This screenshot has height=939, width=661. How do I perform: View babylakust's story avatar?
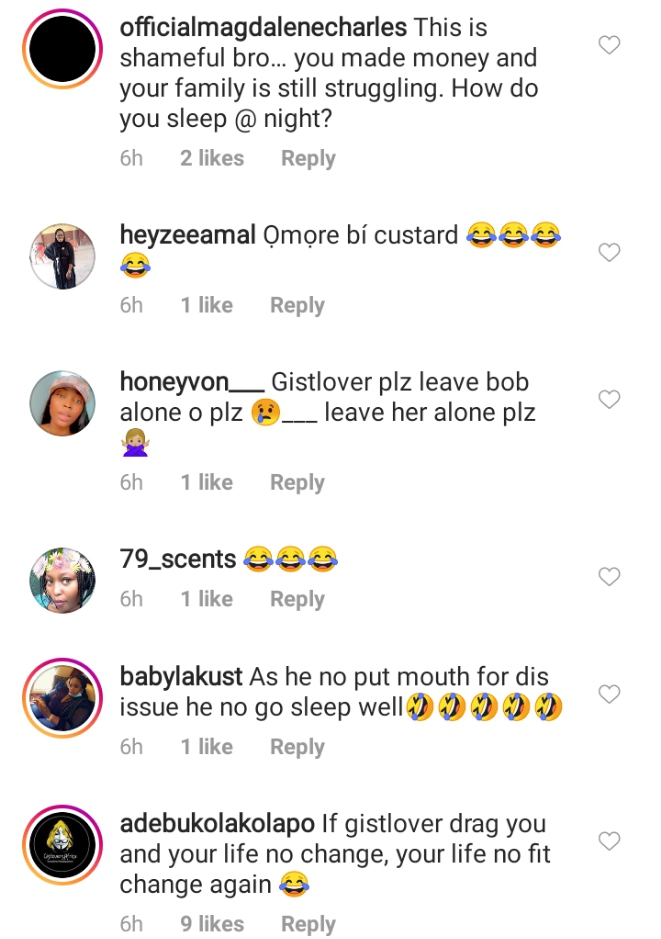click(x=62, y=698)
